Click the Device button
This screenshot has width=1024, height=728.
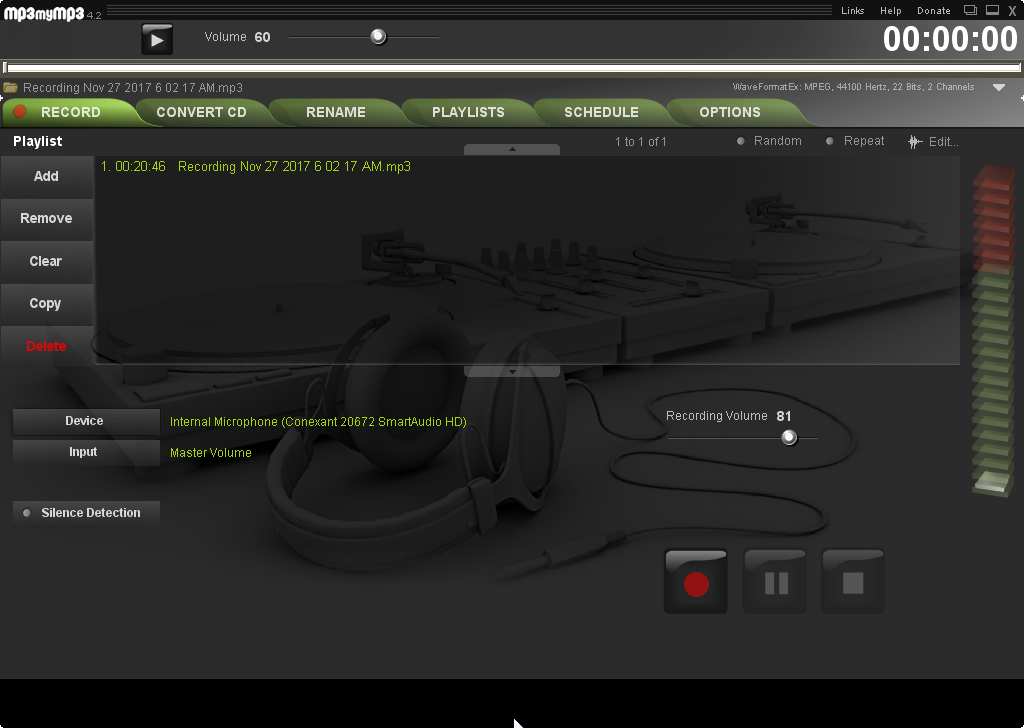[86, 421]
